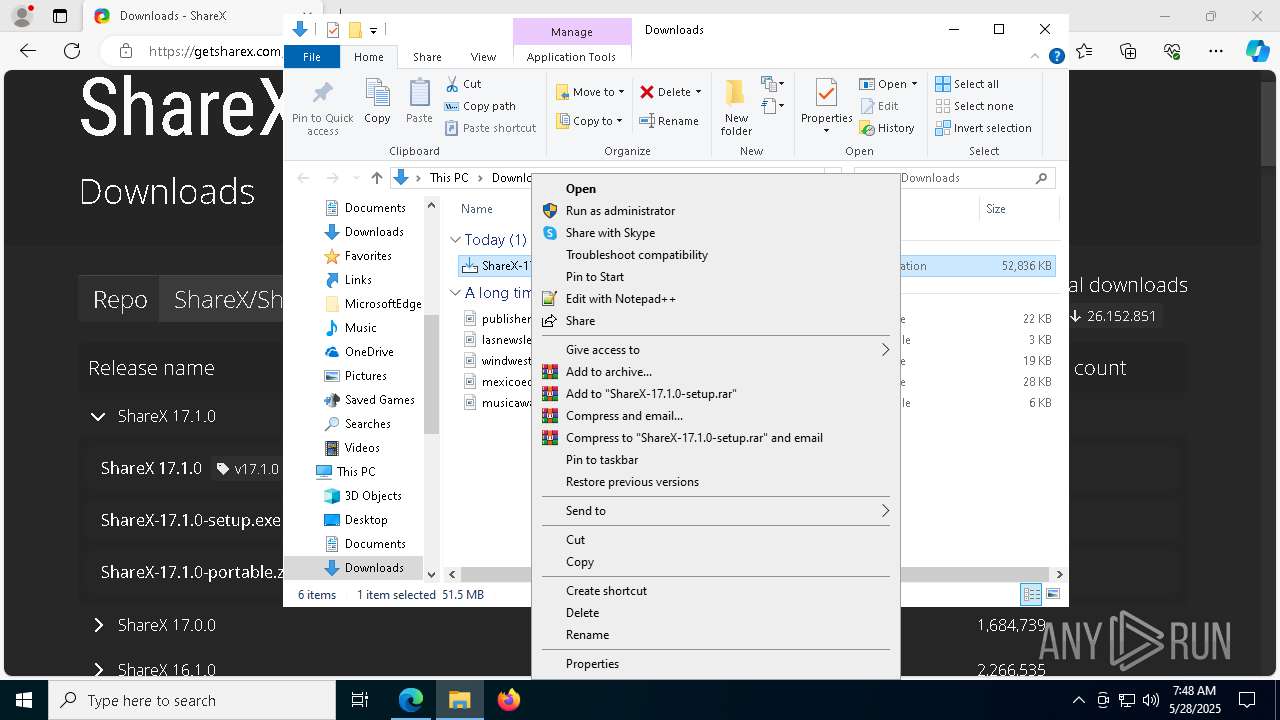Click the Explorer help question mark icon
This screenshot has width=1280, height=720.
point(1056,57)
